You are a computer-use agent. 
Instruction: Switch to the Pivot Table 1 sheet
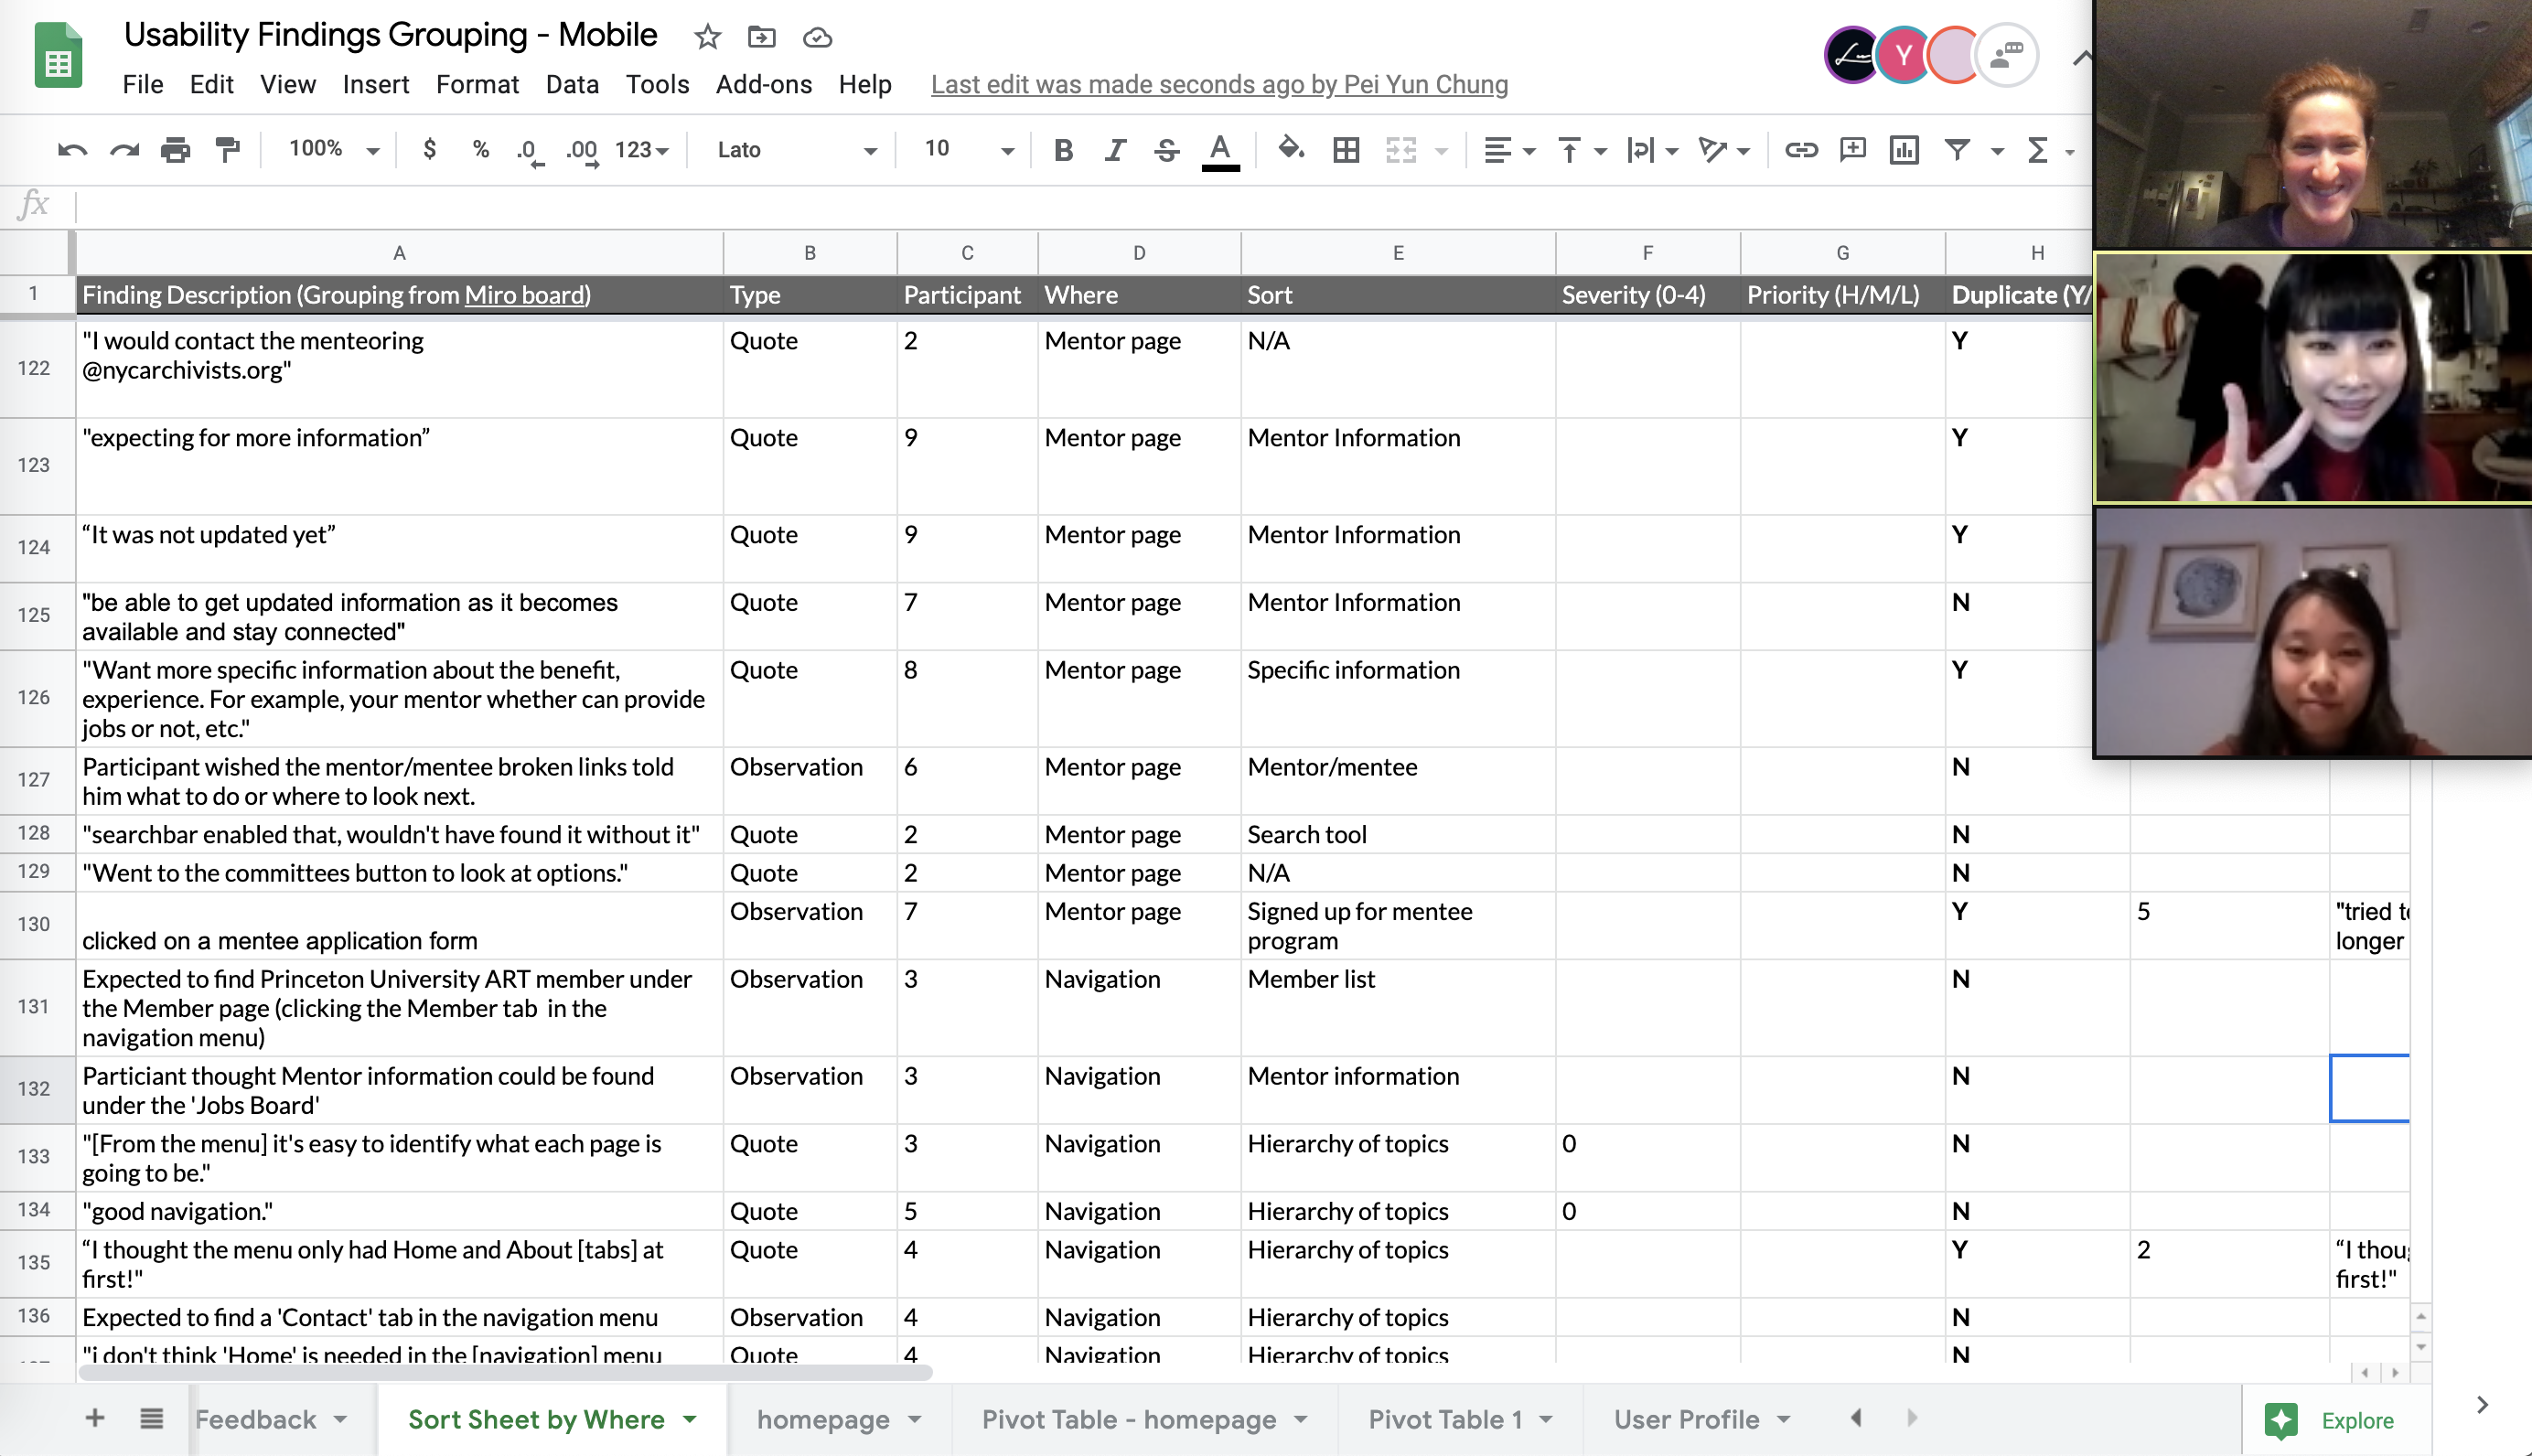tap(1445, 1418)
